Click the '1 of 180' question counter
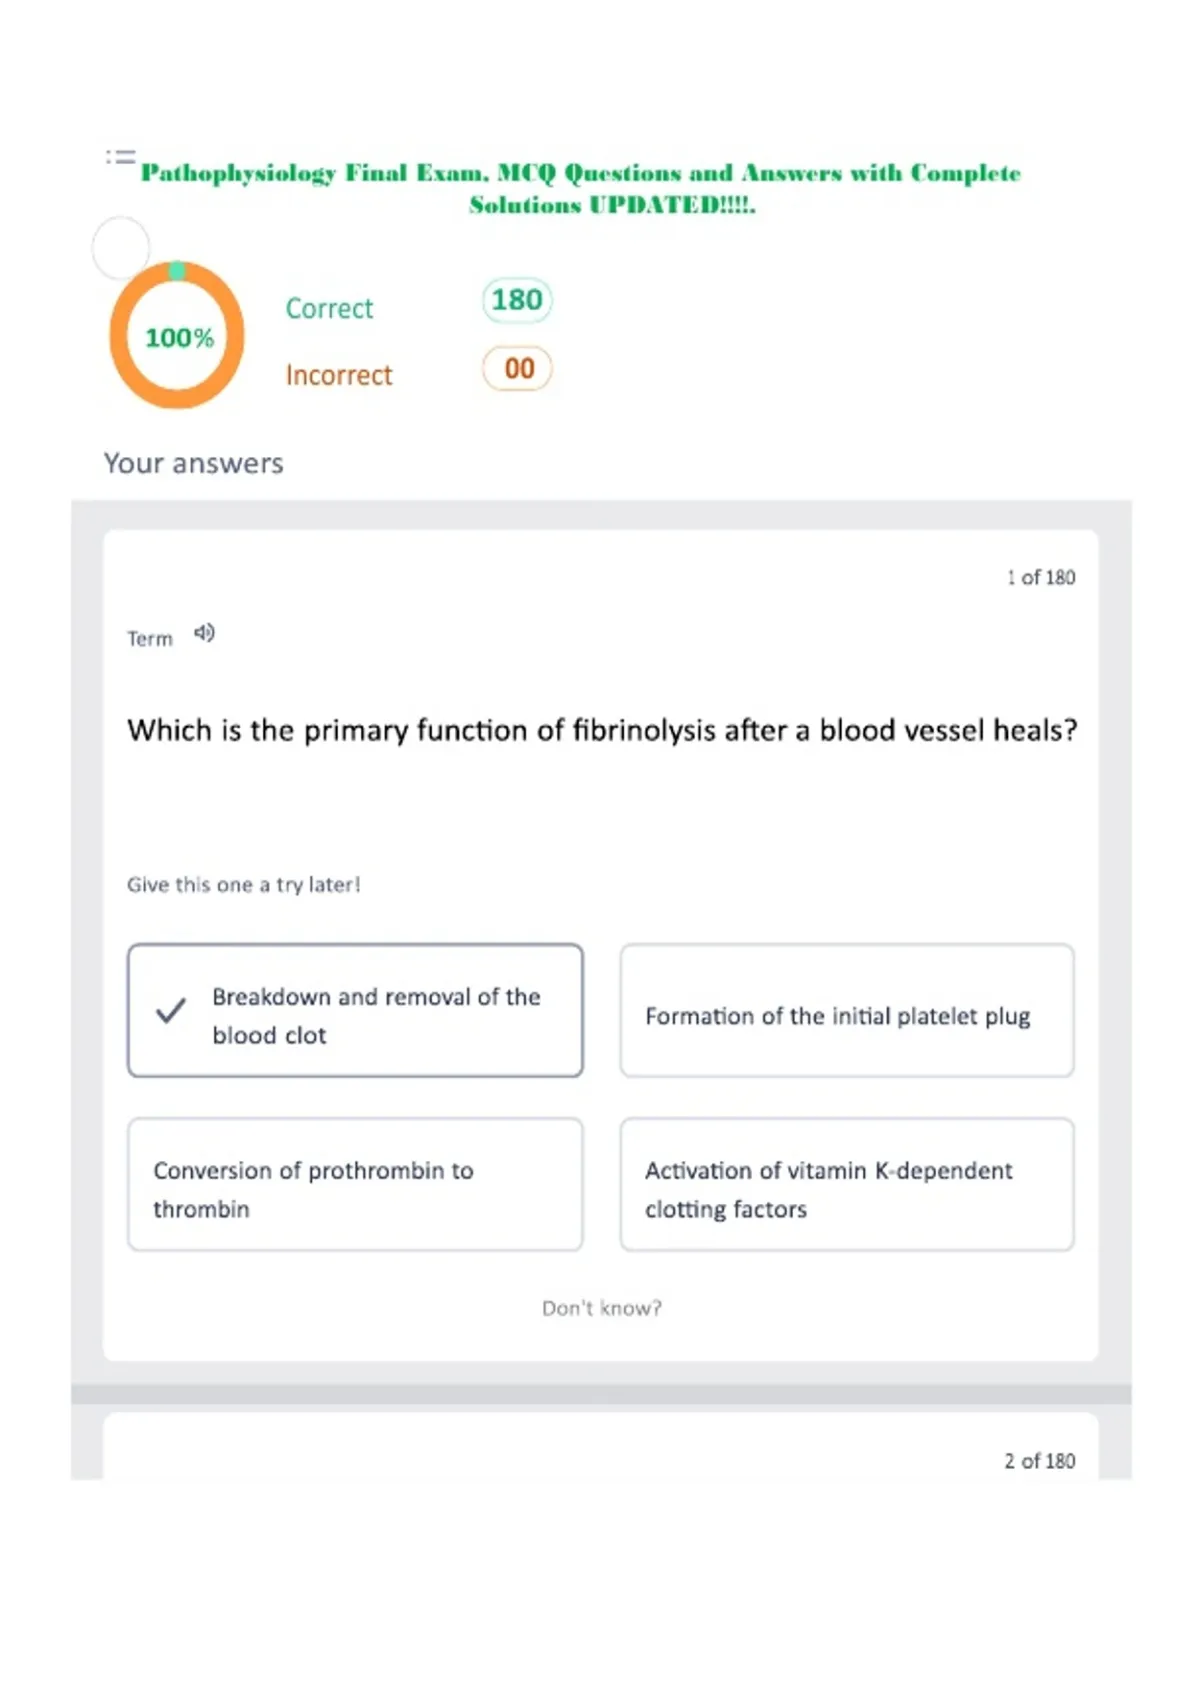The image size is (1200, 1700). coord(1041,577)
